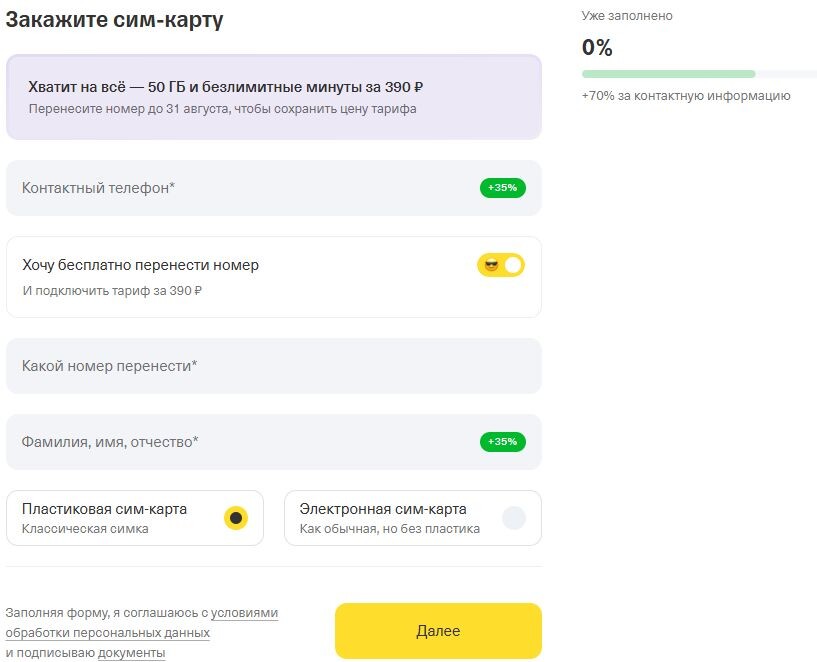Open the документы link
817x662 pixels.
131,653
